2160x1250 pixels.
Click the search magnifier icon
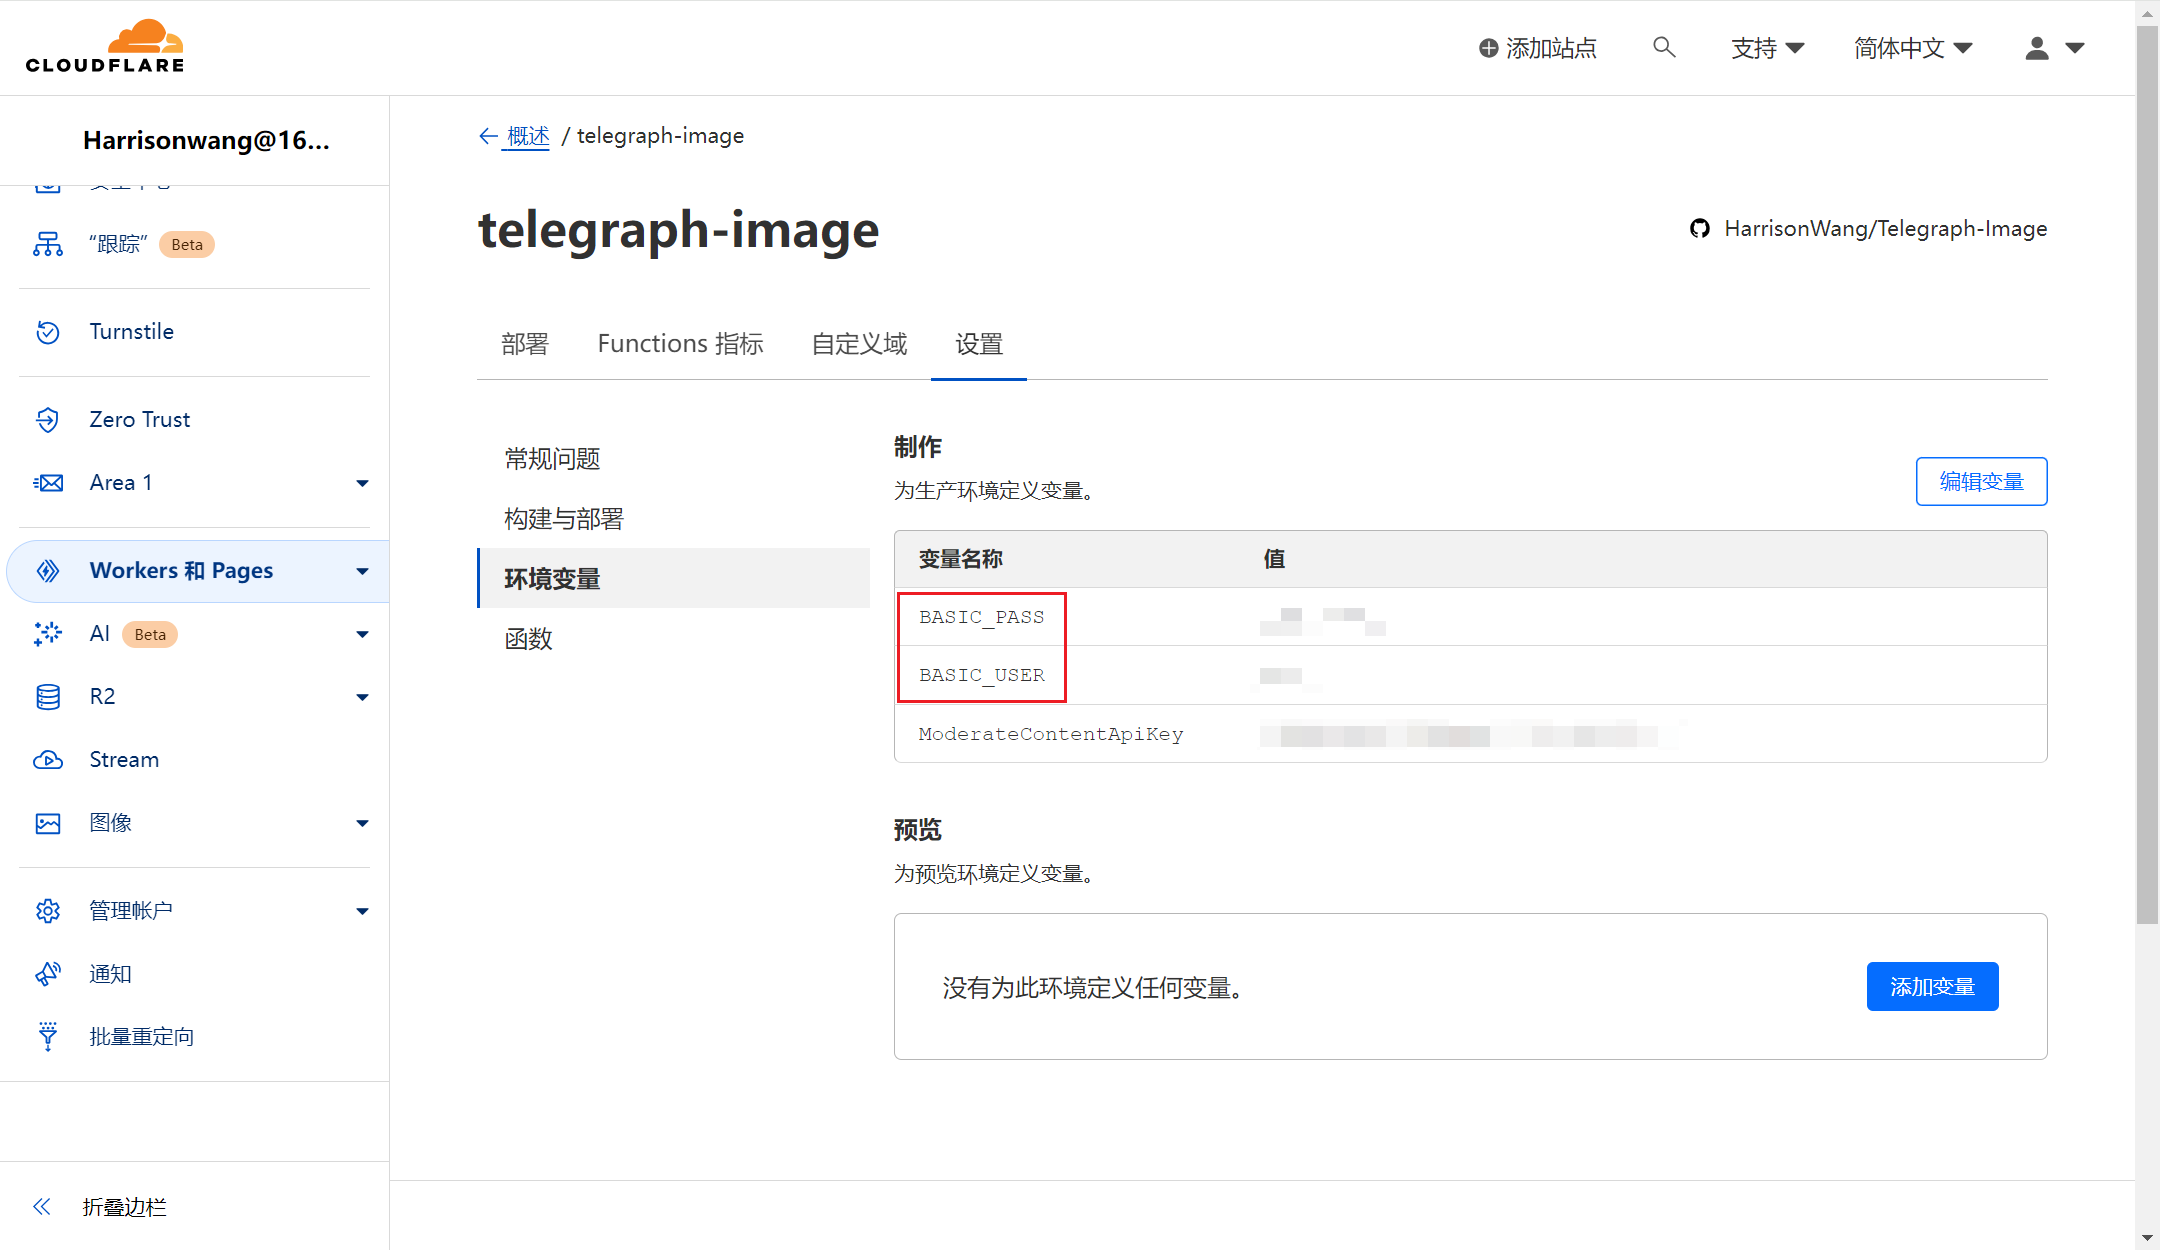(x=1664, y=47)
